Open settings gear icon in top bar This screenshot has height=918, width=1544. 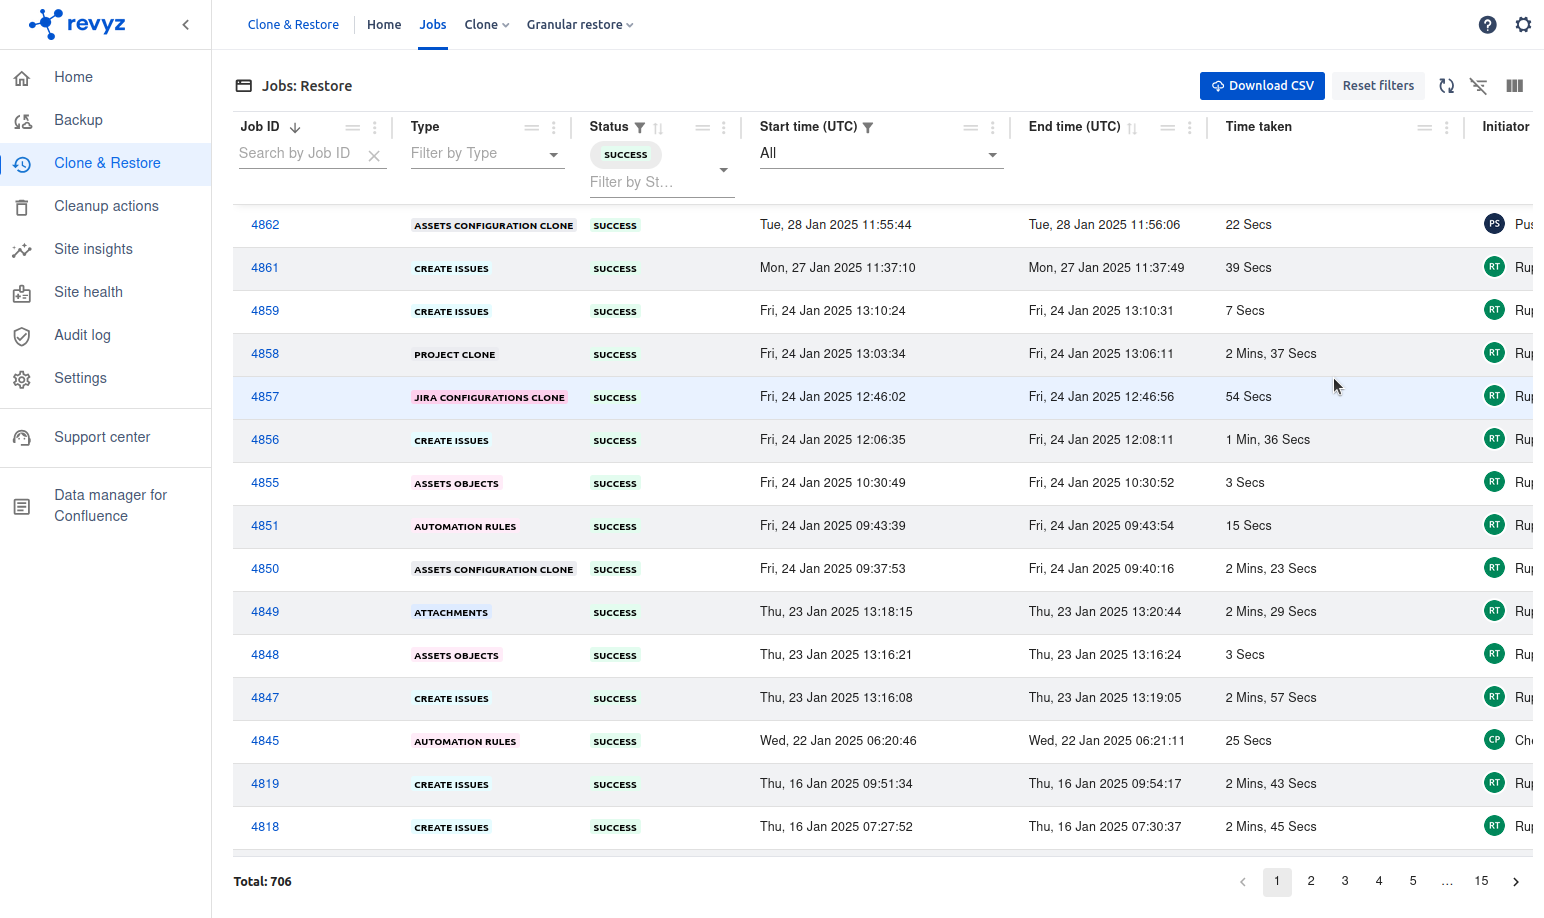point(1522,25)
